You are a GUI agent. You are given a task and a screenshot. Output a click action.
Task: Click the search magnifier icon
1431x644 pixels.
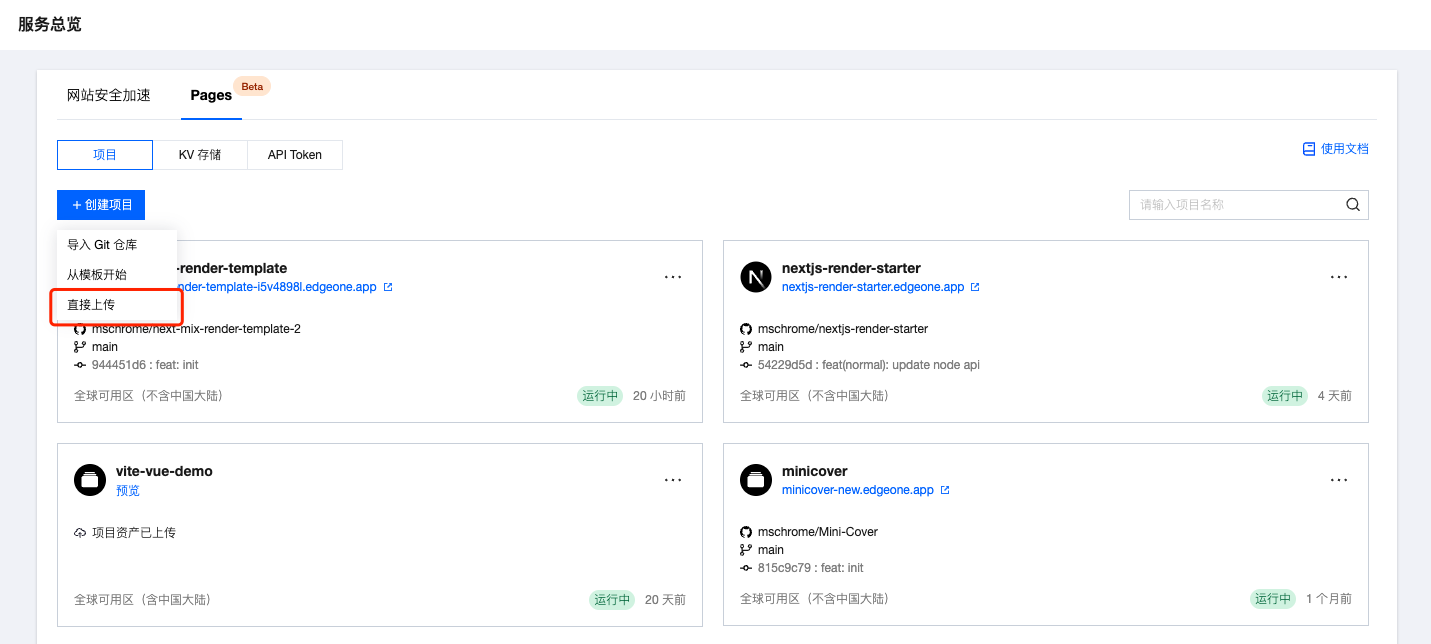point(1353,205)
